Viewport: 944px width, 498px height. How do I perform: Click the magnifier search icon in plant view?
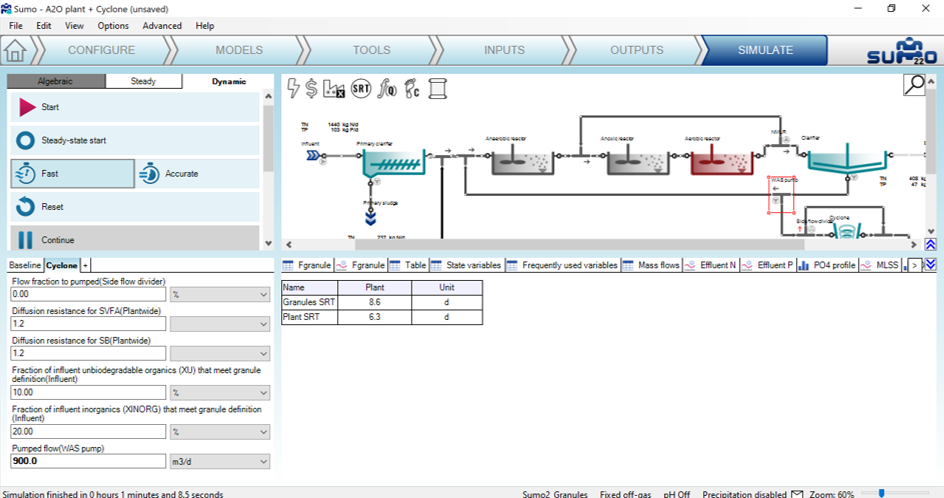click(x=914, y=85)
